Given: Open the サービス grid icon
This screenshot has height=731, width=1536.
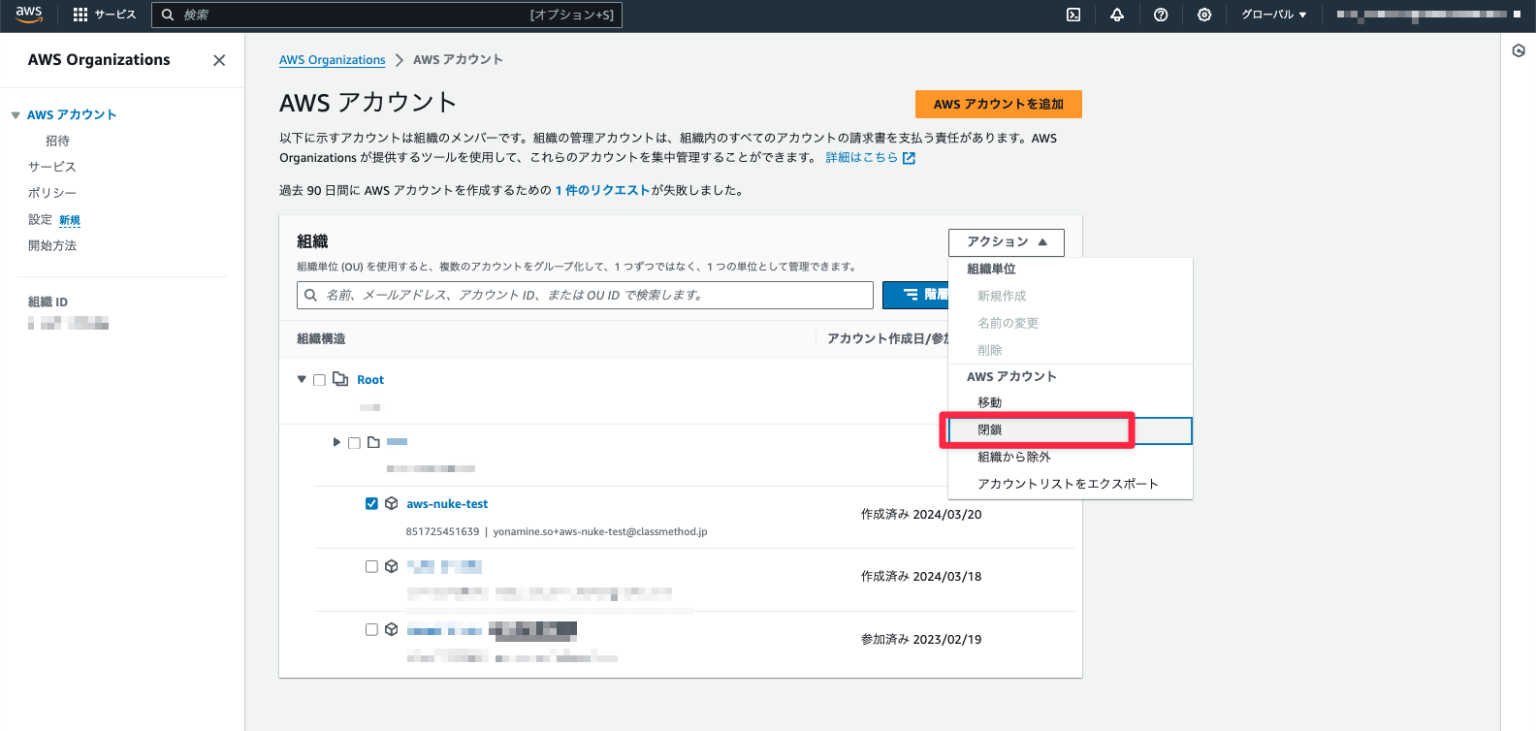Looking at the screenshot, I should point(78,14).
